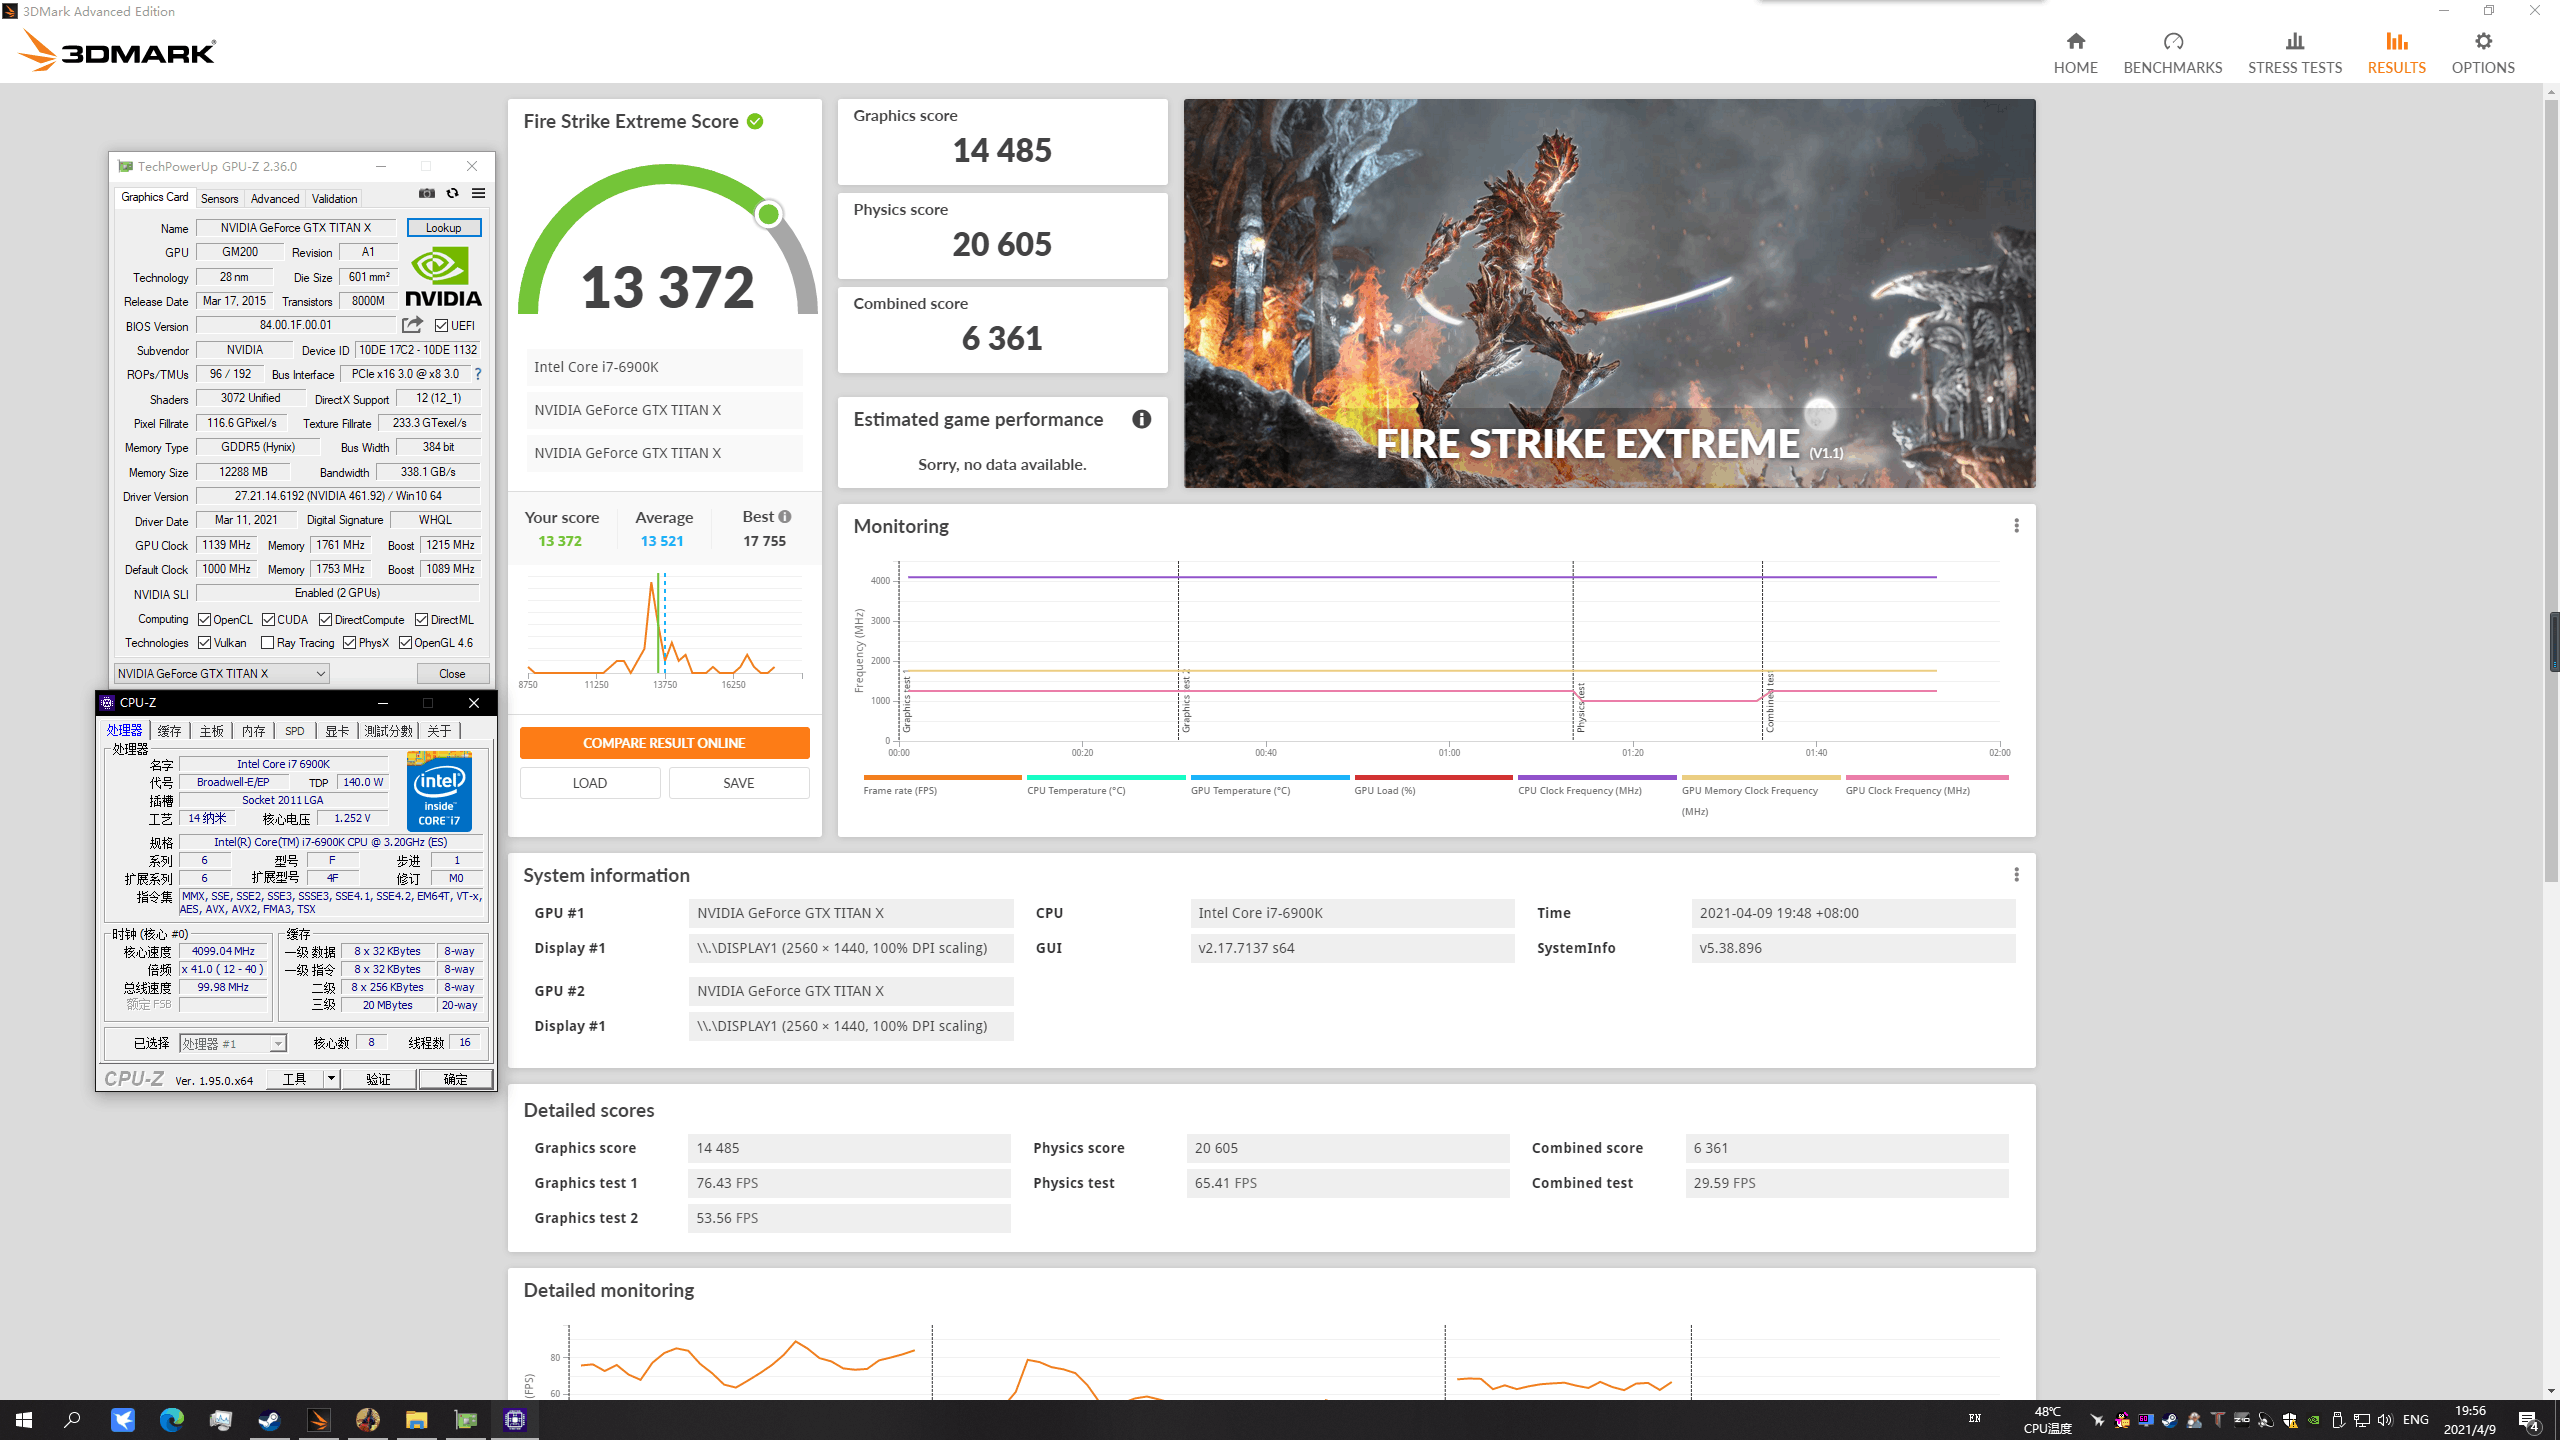This screenshot has height=1440, width=2560.
Task: Click the Lookup button in GPU-Z
Action: pyautogui.click(x=443, y=228)
